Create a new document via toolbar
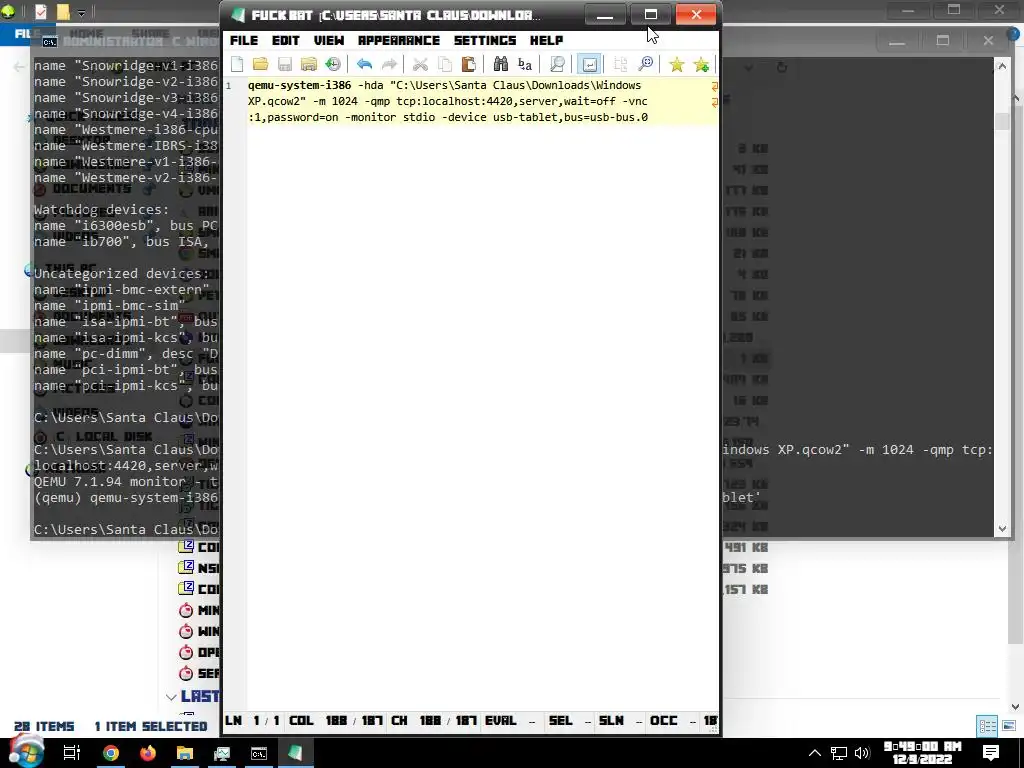 click(x=236, y=64)
